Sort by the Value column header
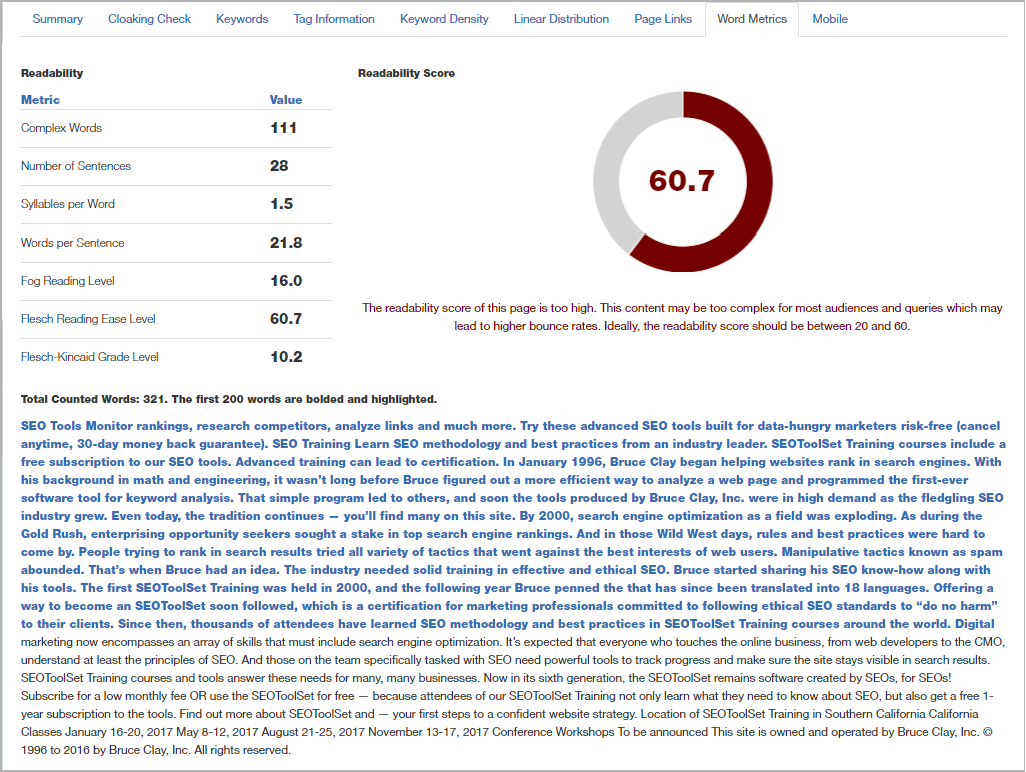Viewport: 1026px width, 772px height. click(286, 99)
